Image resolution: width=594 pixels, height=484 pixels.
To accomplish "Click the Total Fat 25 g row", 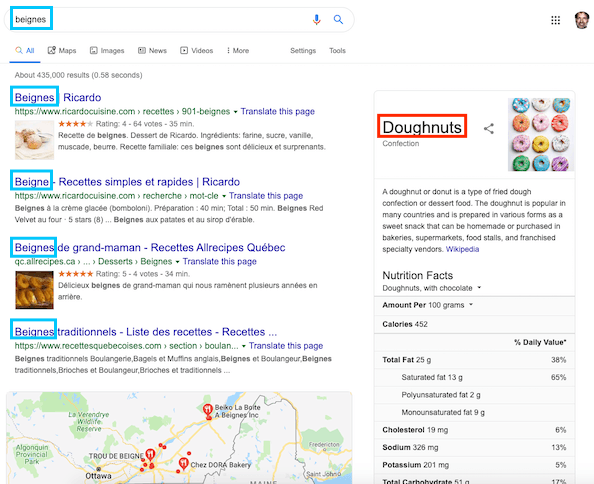I will click(474, 360).
